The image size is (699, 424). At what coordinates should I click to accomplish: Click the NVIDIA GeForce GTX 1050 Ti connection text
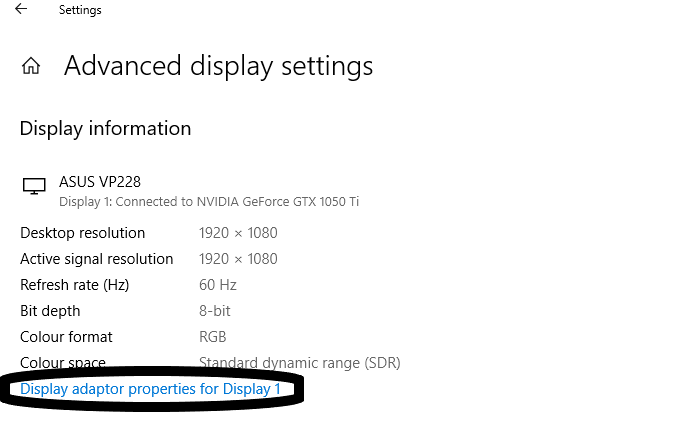[209, 202]
